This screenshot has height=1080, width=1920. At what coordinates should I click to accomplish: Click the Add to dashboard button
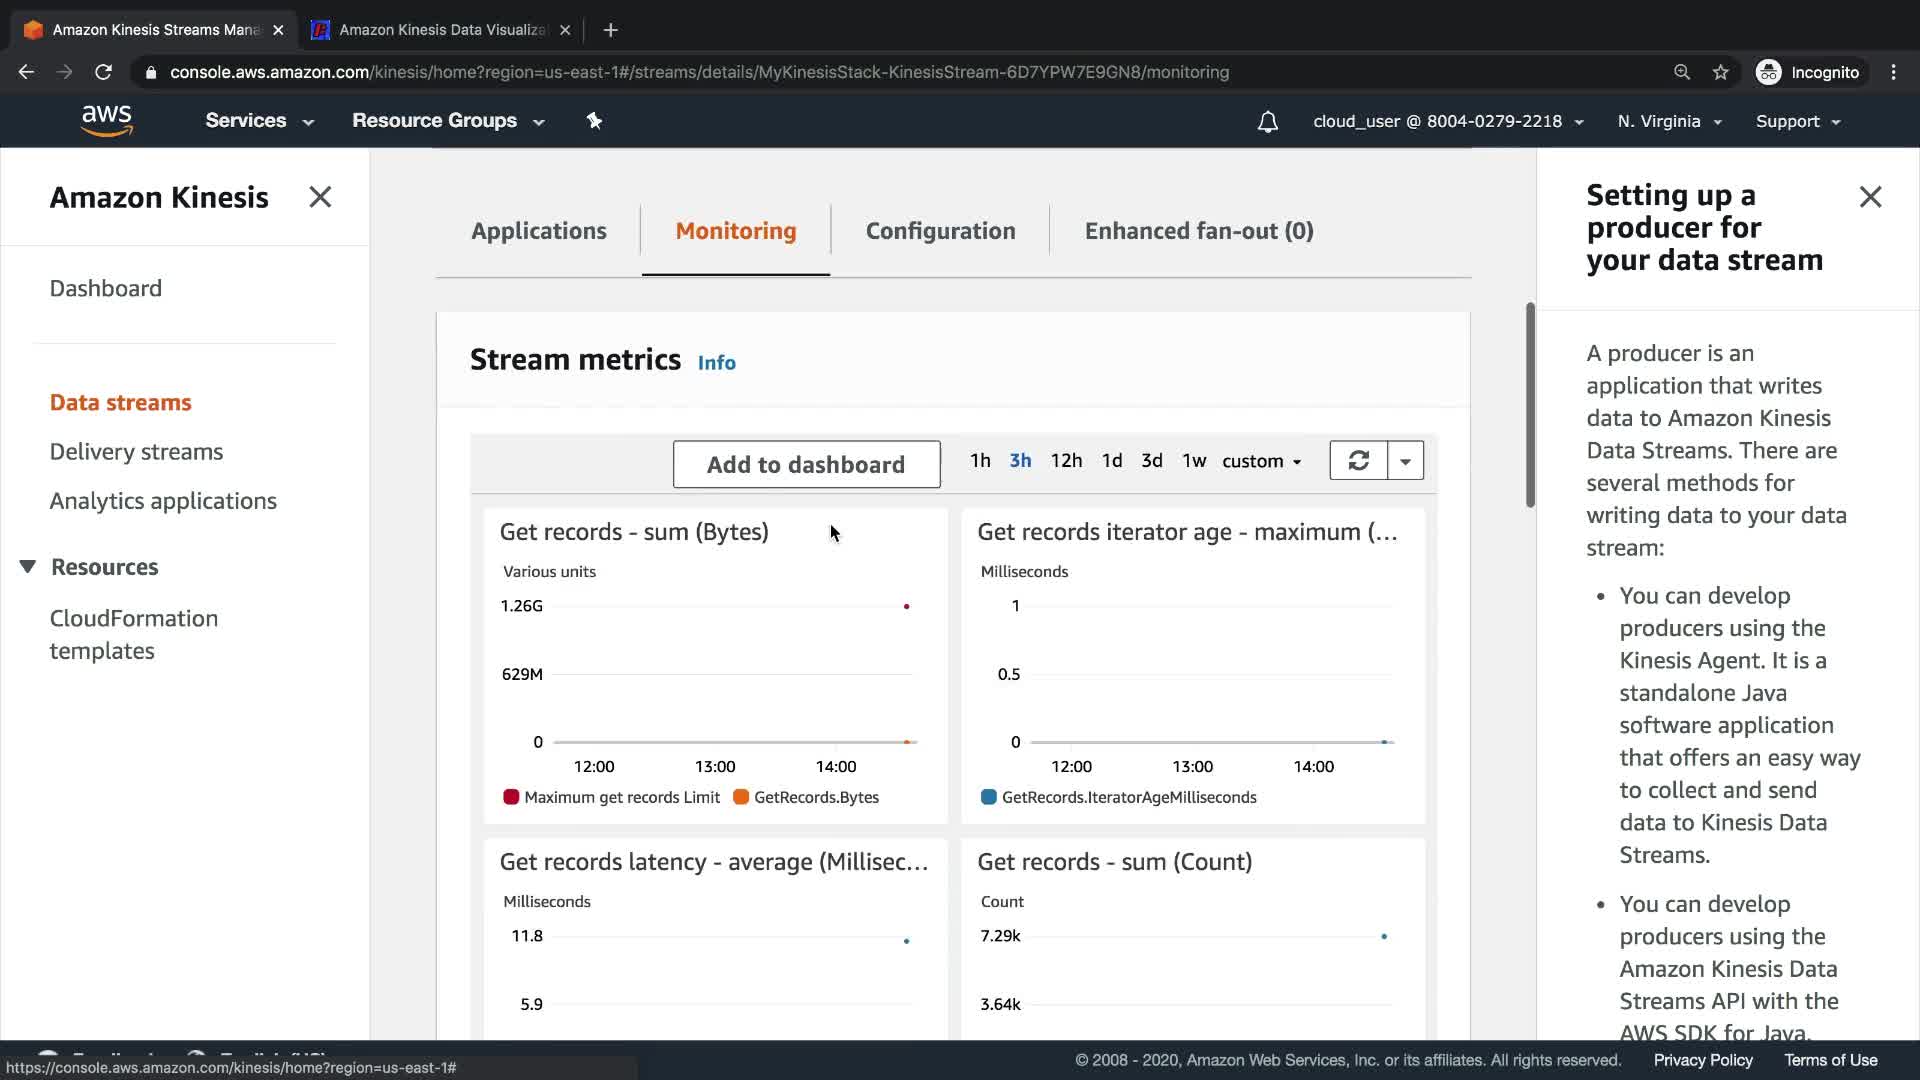point(806,465)
